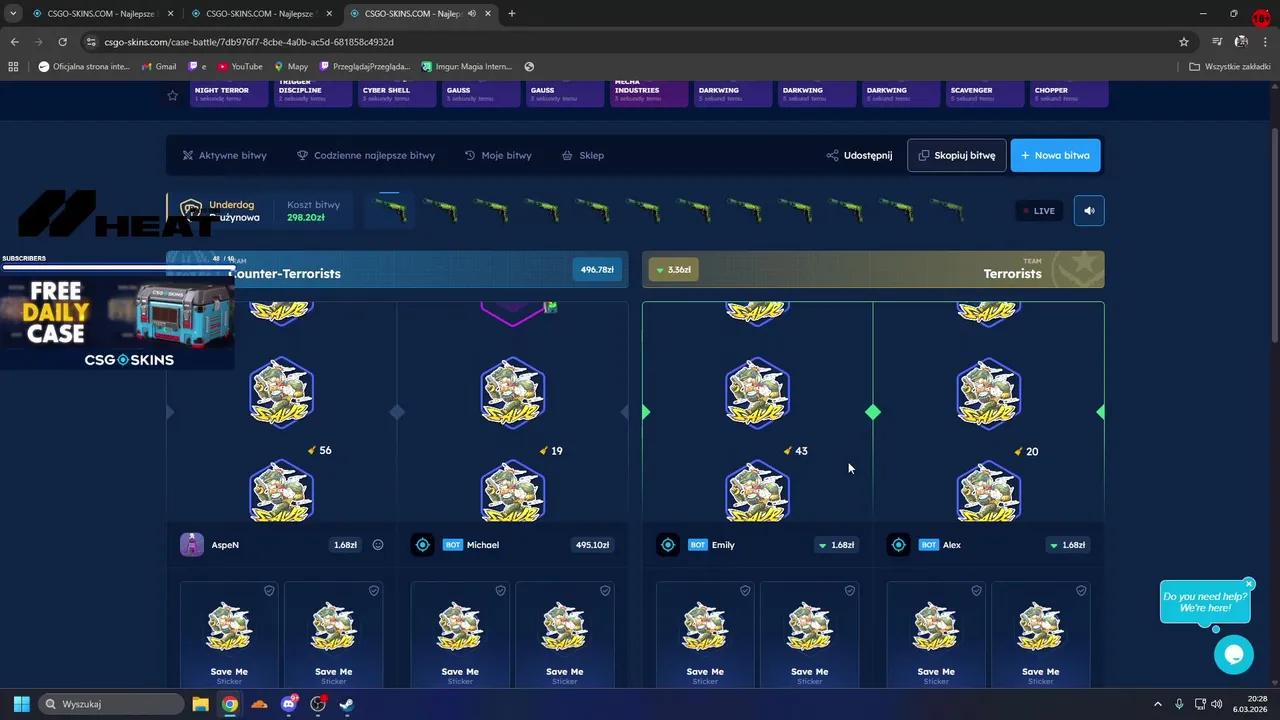This screenshot has height=720, width=1280.
Task: Switch to Moje bitwy tab
Action: coord(498,156)
